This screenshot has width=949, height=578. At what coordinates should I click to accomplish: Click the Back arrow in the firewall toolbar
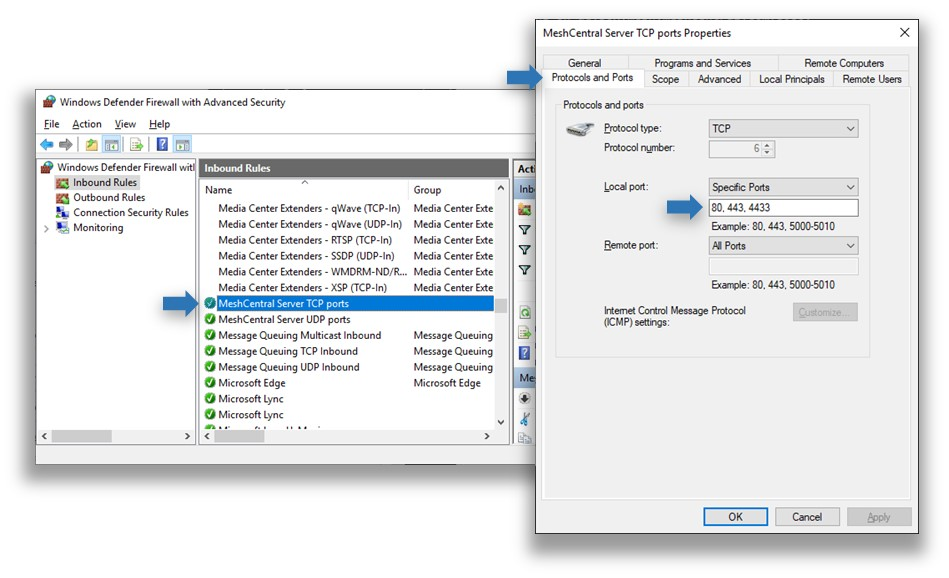point(47,145)
